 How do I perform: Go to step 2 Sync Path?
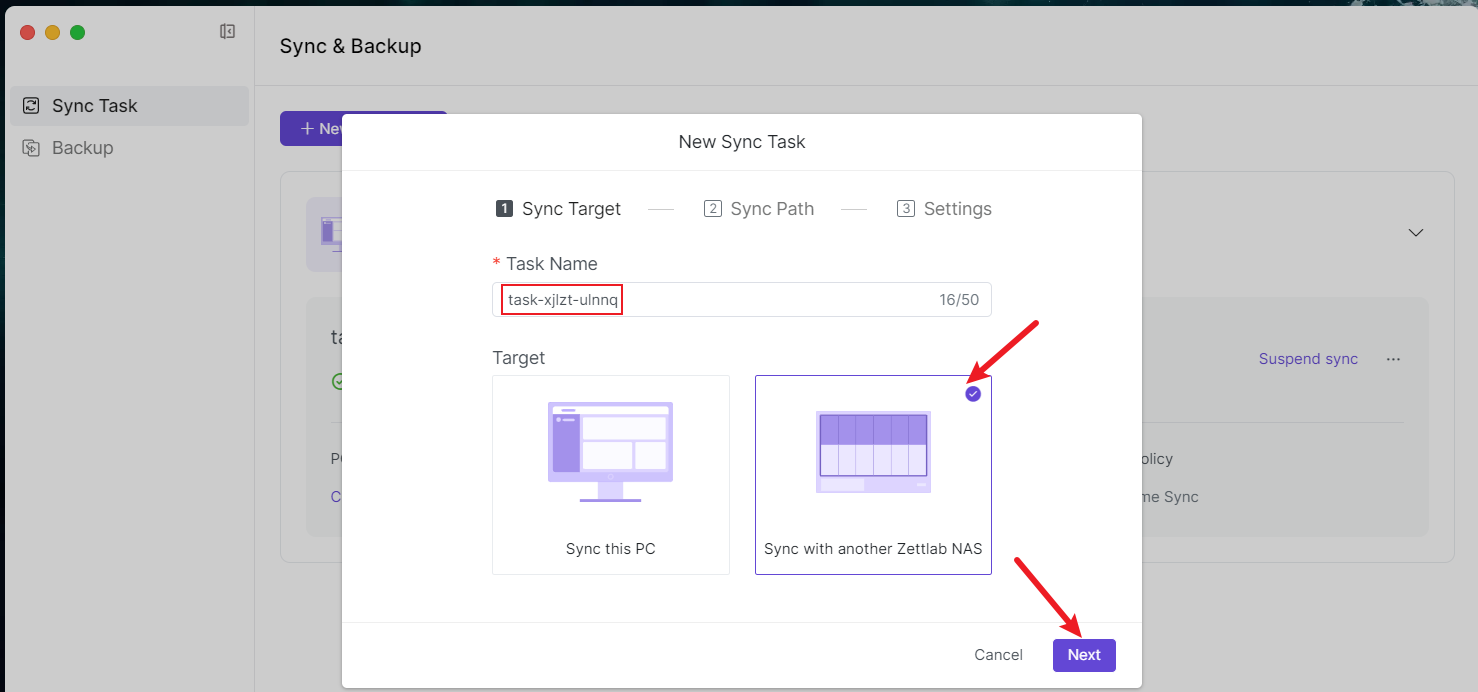(x=759, y=209)
